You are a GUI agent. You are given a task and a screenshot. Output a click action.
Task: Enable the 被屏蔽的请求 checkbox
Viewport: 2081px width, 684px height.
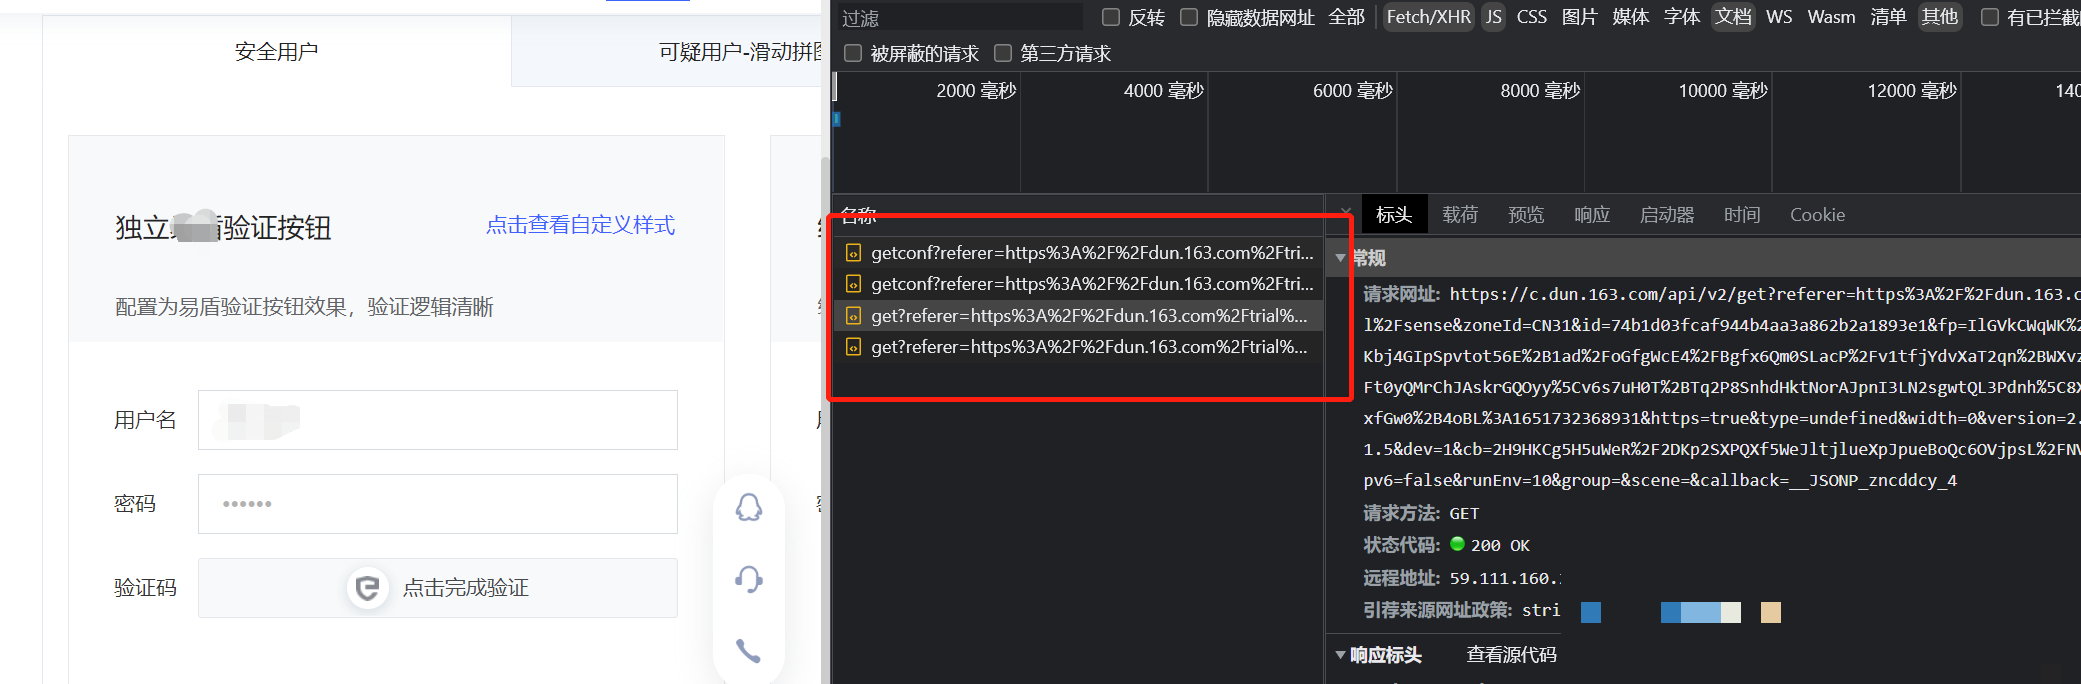[x=853, y=53]
